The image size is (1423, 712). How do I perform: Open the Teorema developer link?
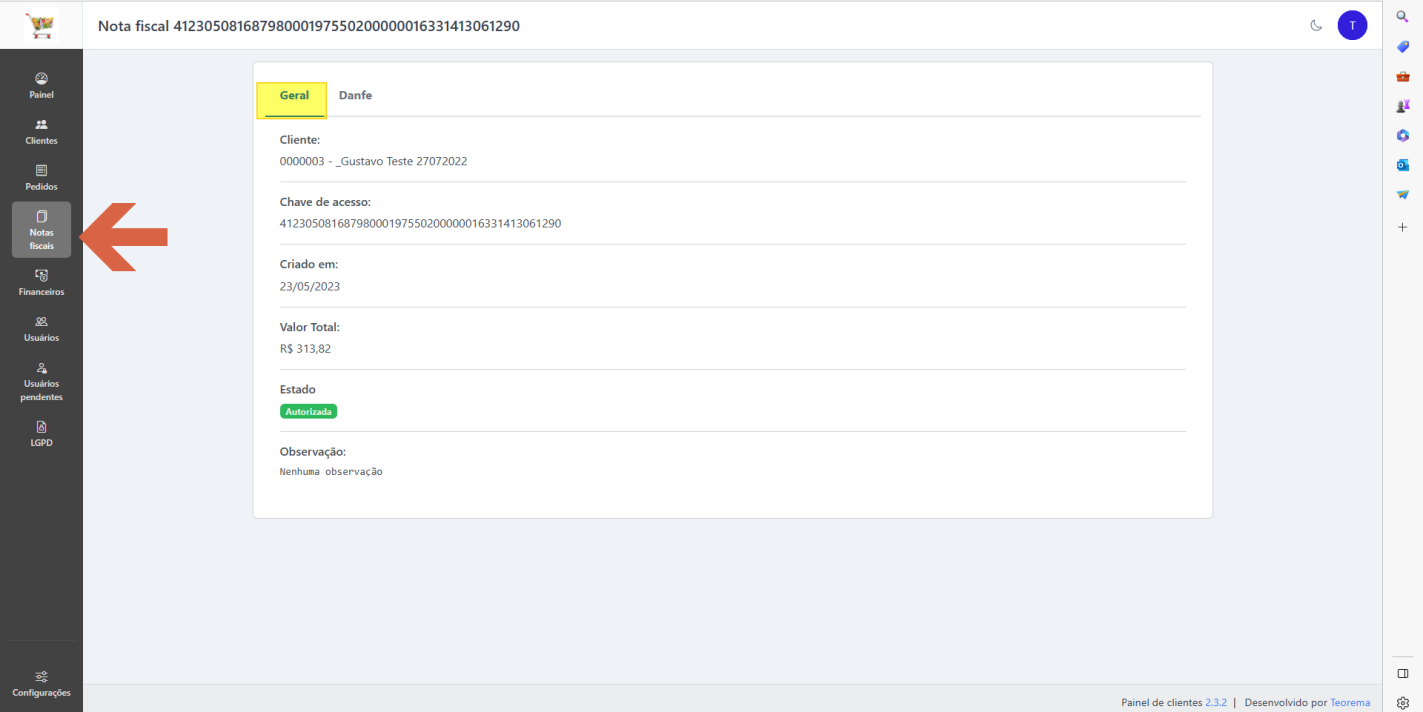coord(1350,702)
